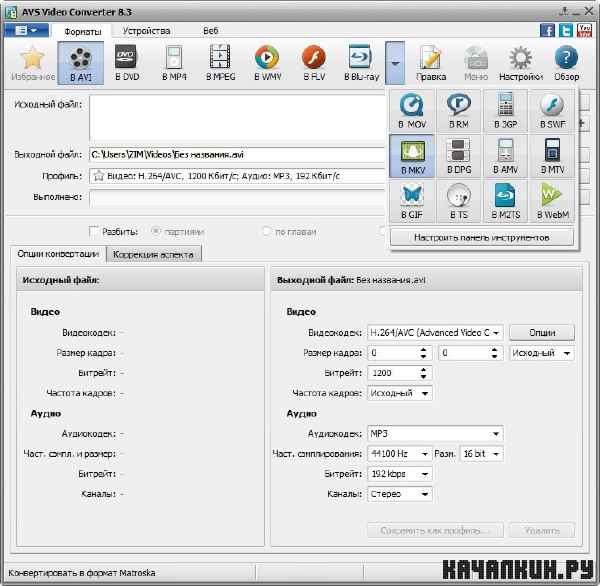Choose 'В GIF' butterfly format icon

(x=412, y=201)
